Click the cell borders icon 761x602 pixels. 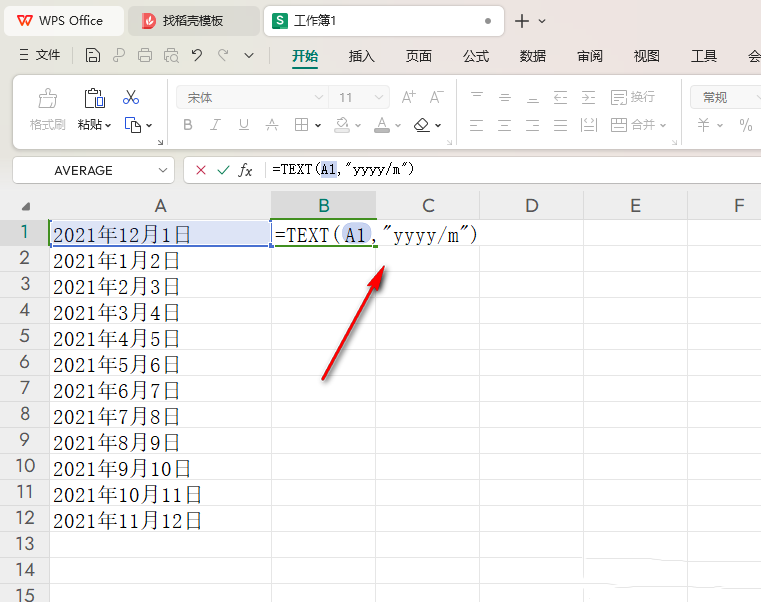(x=301, y=125)
